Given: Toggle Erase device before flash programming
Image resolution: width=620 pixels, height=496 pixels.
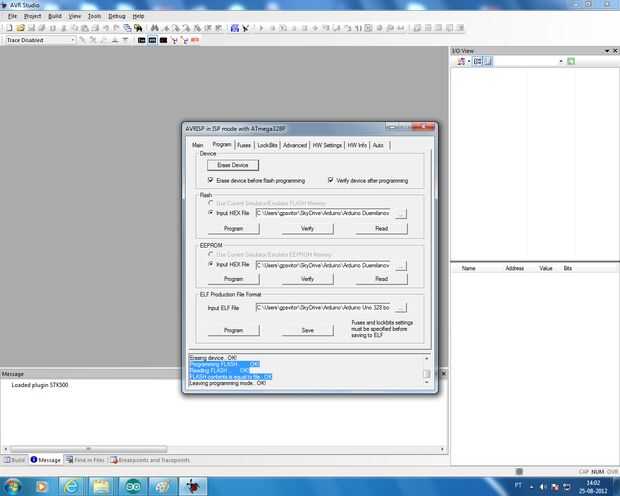Looking at the screenshot, I should 211,180.
